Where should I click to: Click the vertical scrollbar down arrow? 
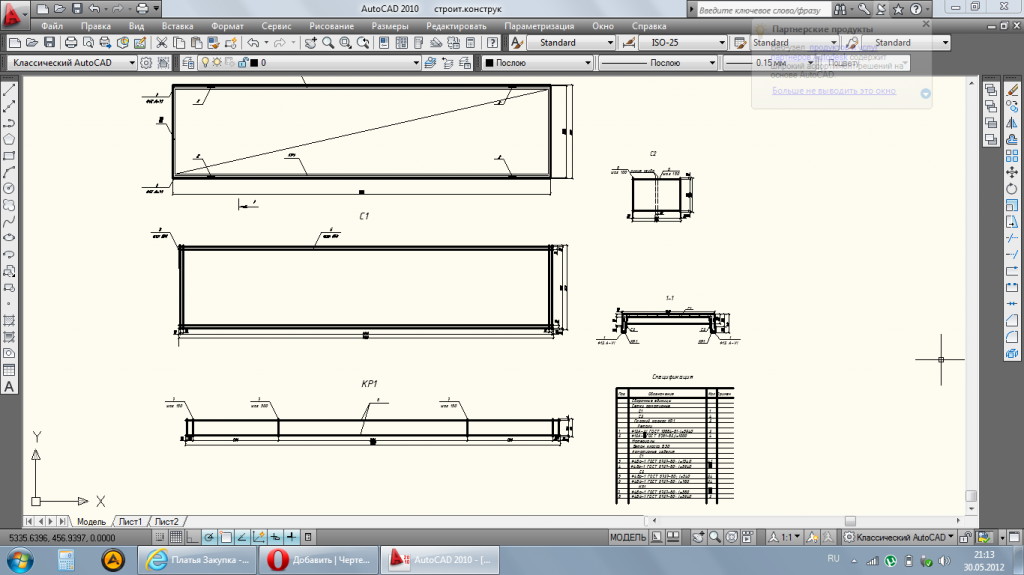pyautogui.click(x=972, y=509)
